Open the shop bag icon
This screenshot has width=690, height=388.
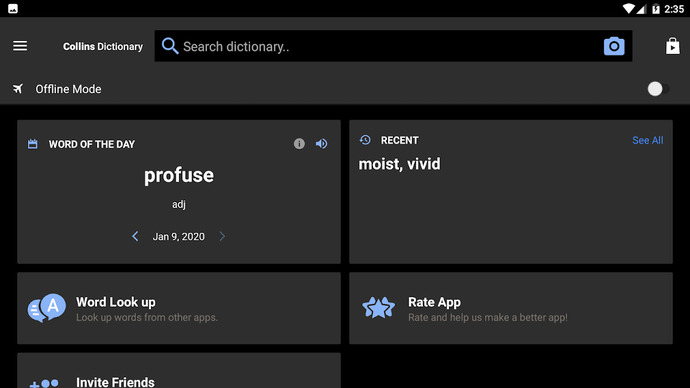click(672, 46)
